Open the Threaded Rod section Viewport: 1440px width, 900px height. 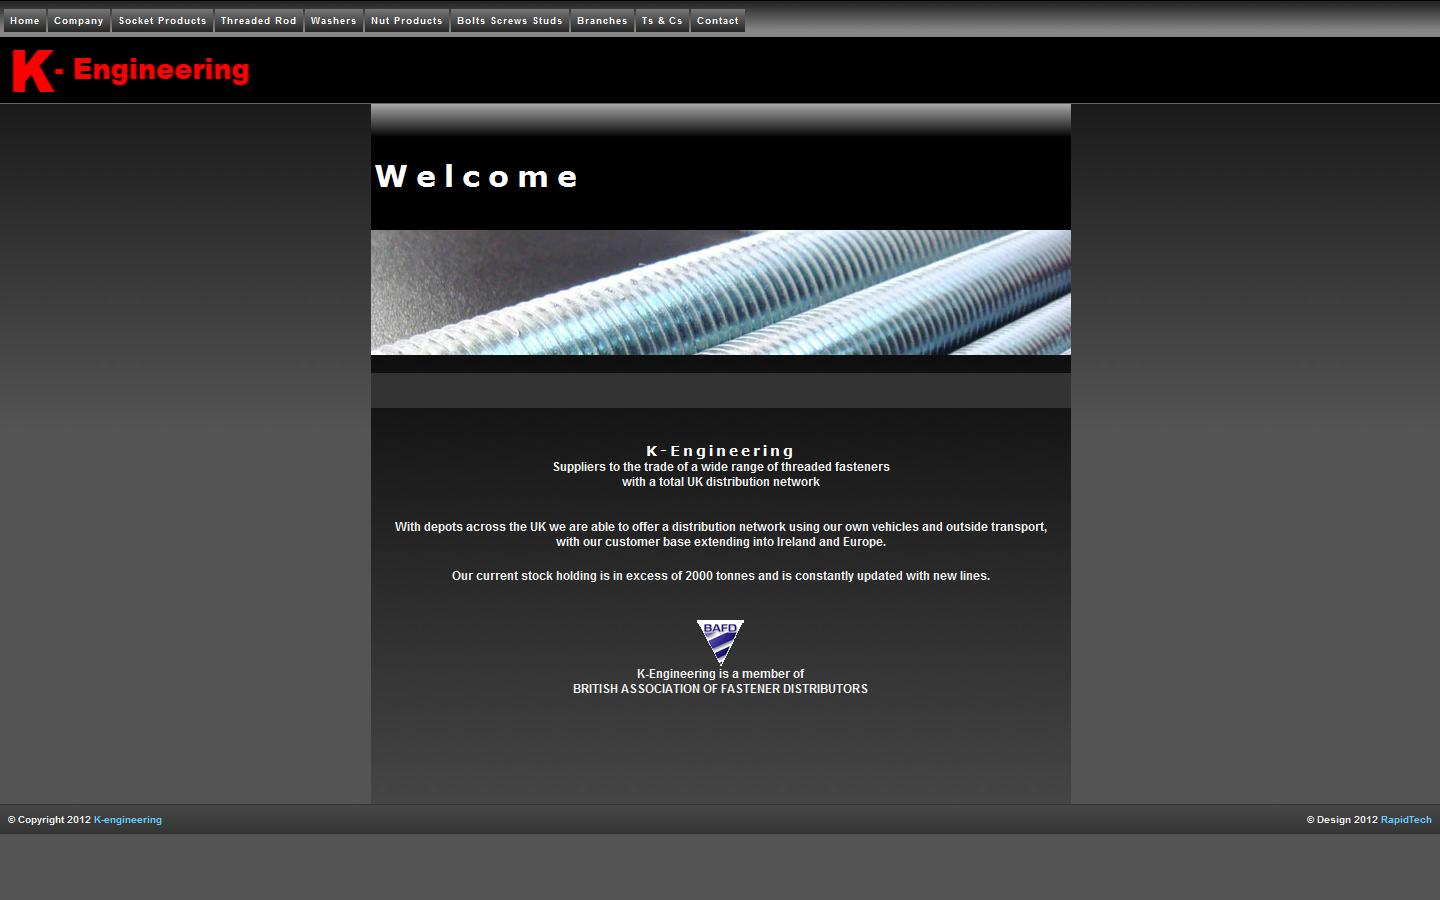258,20
